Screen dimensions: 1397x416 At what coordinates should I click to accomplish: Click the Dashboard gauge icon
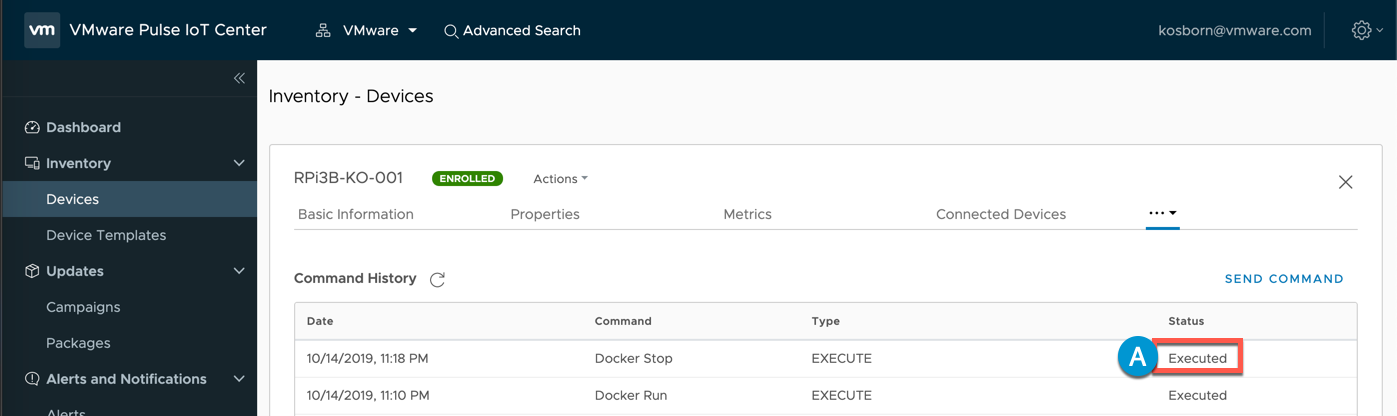click(32, 127)
